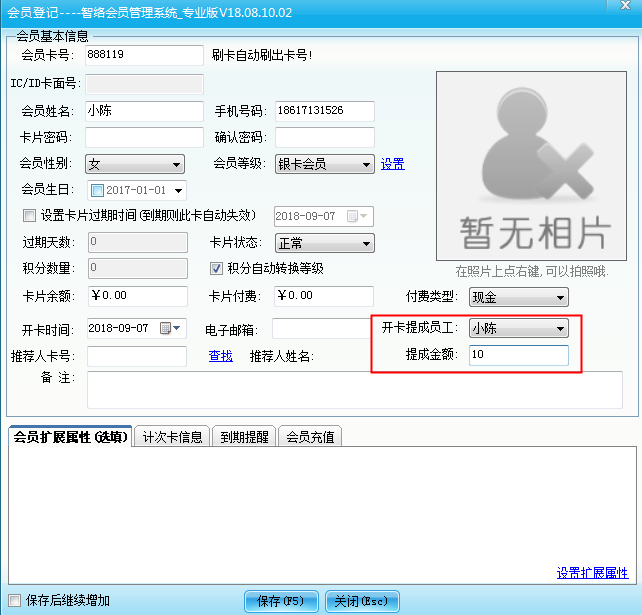Open the 会员等级 dropdown list
This screenshot has width=642, height=615.
(x=366, y=164)
